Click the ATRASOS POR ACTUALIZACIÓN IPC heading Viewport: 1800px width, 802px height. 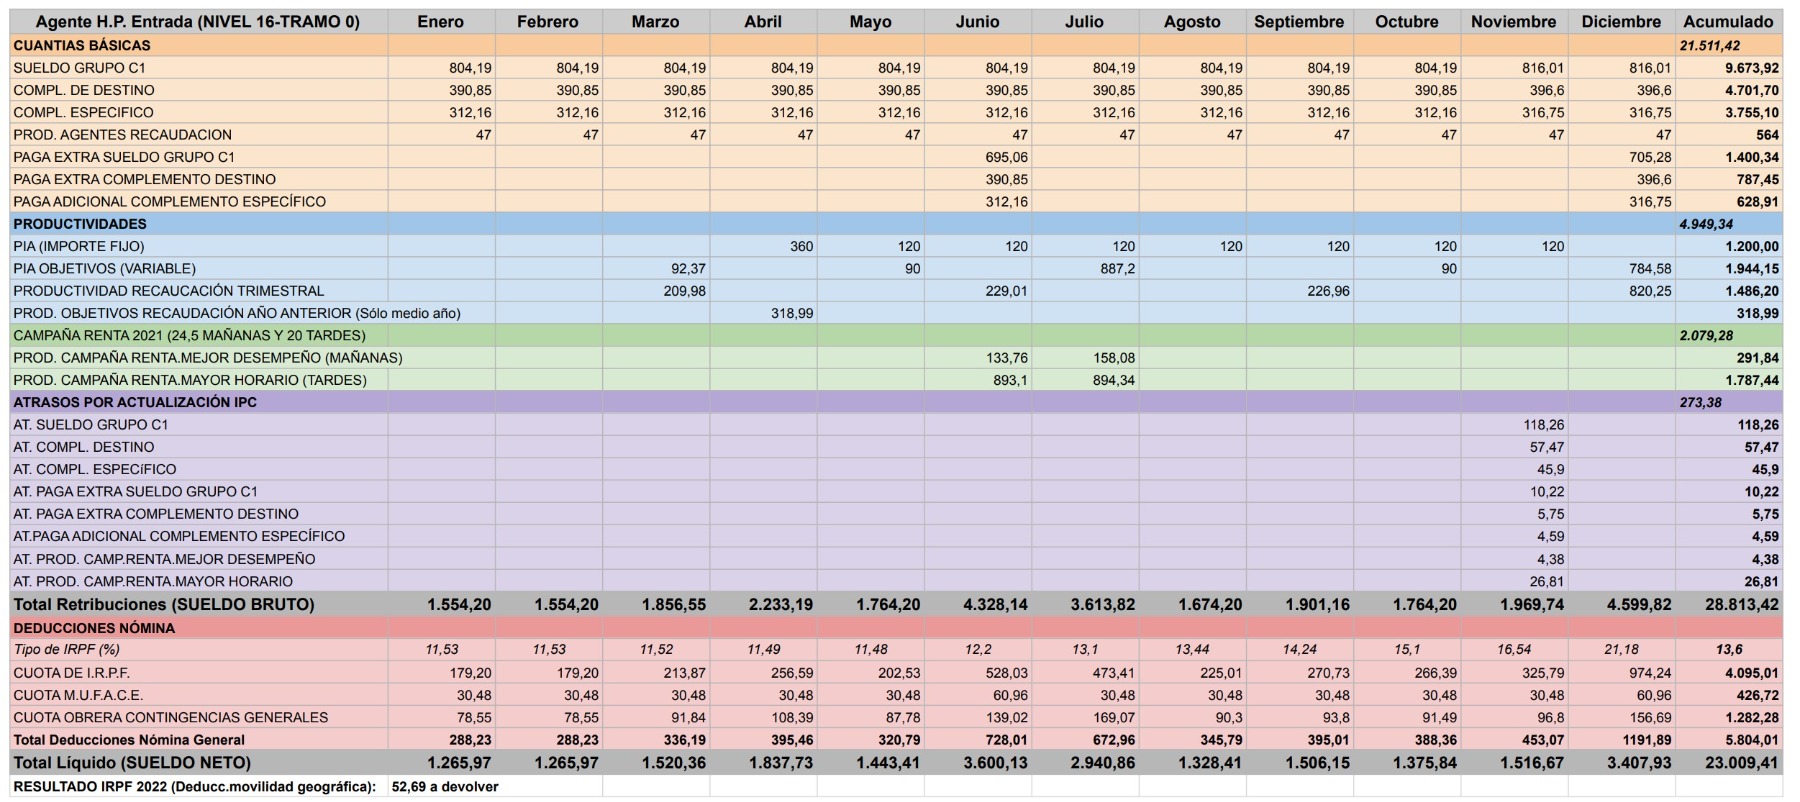coord(135,402)
